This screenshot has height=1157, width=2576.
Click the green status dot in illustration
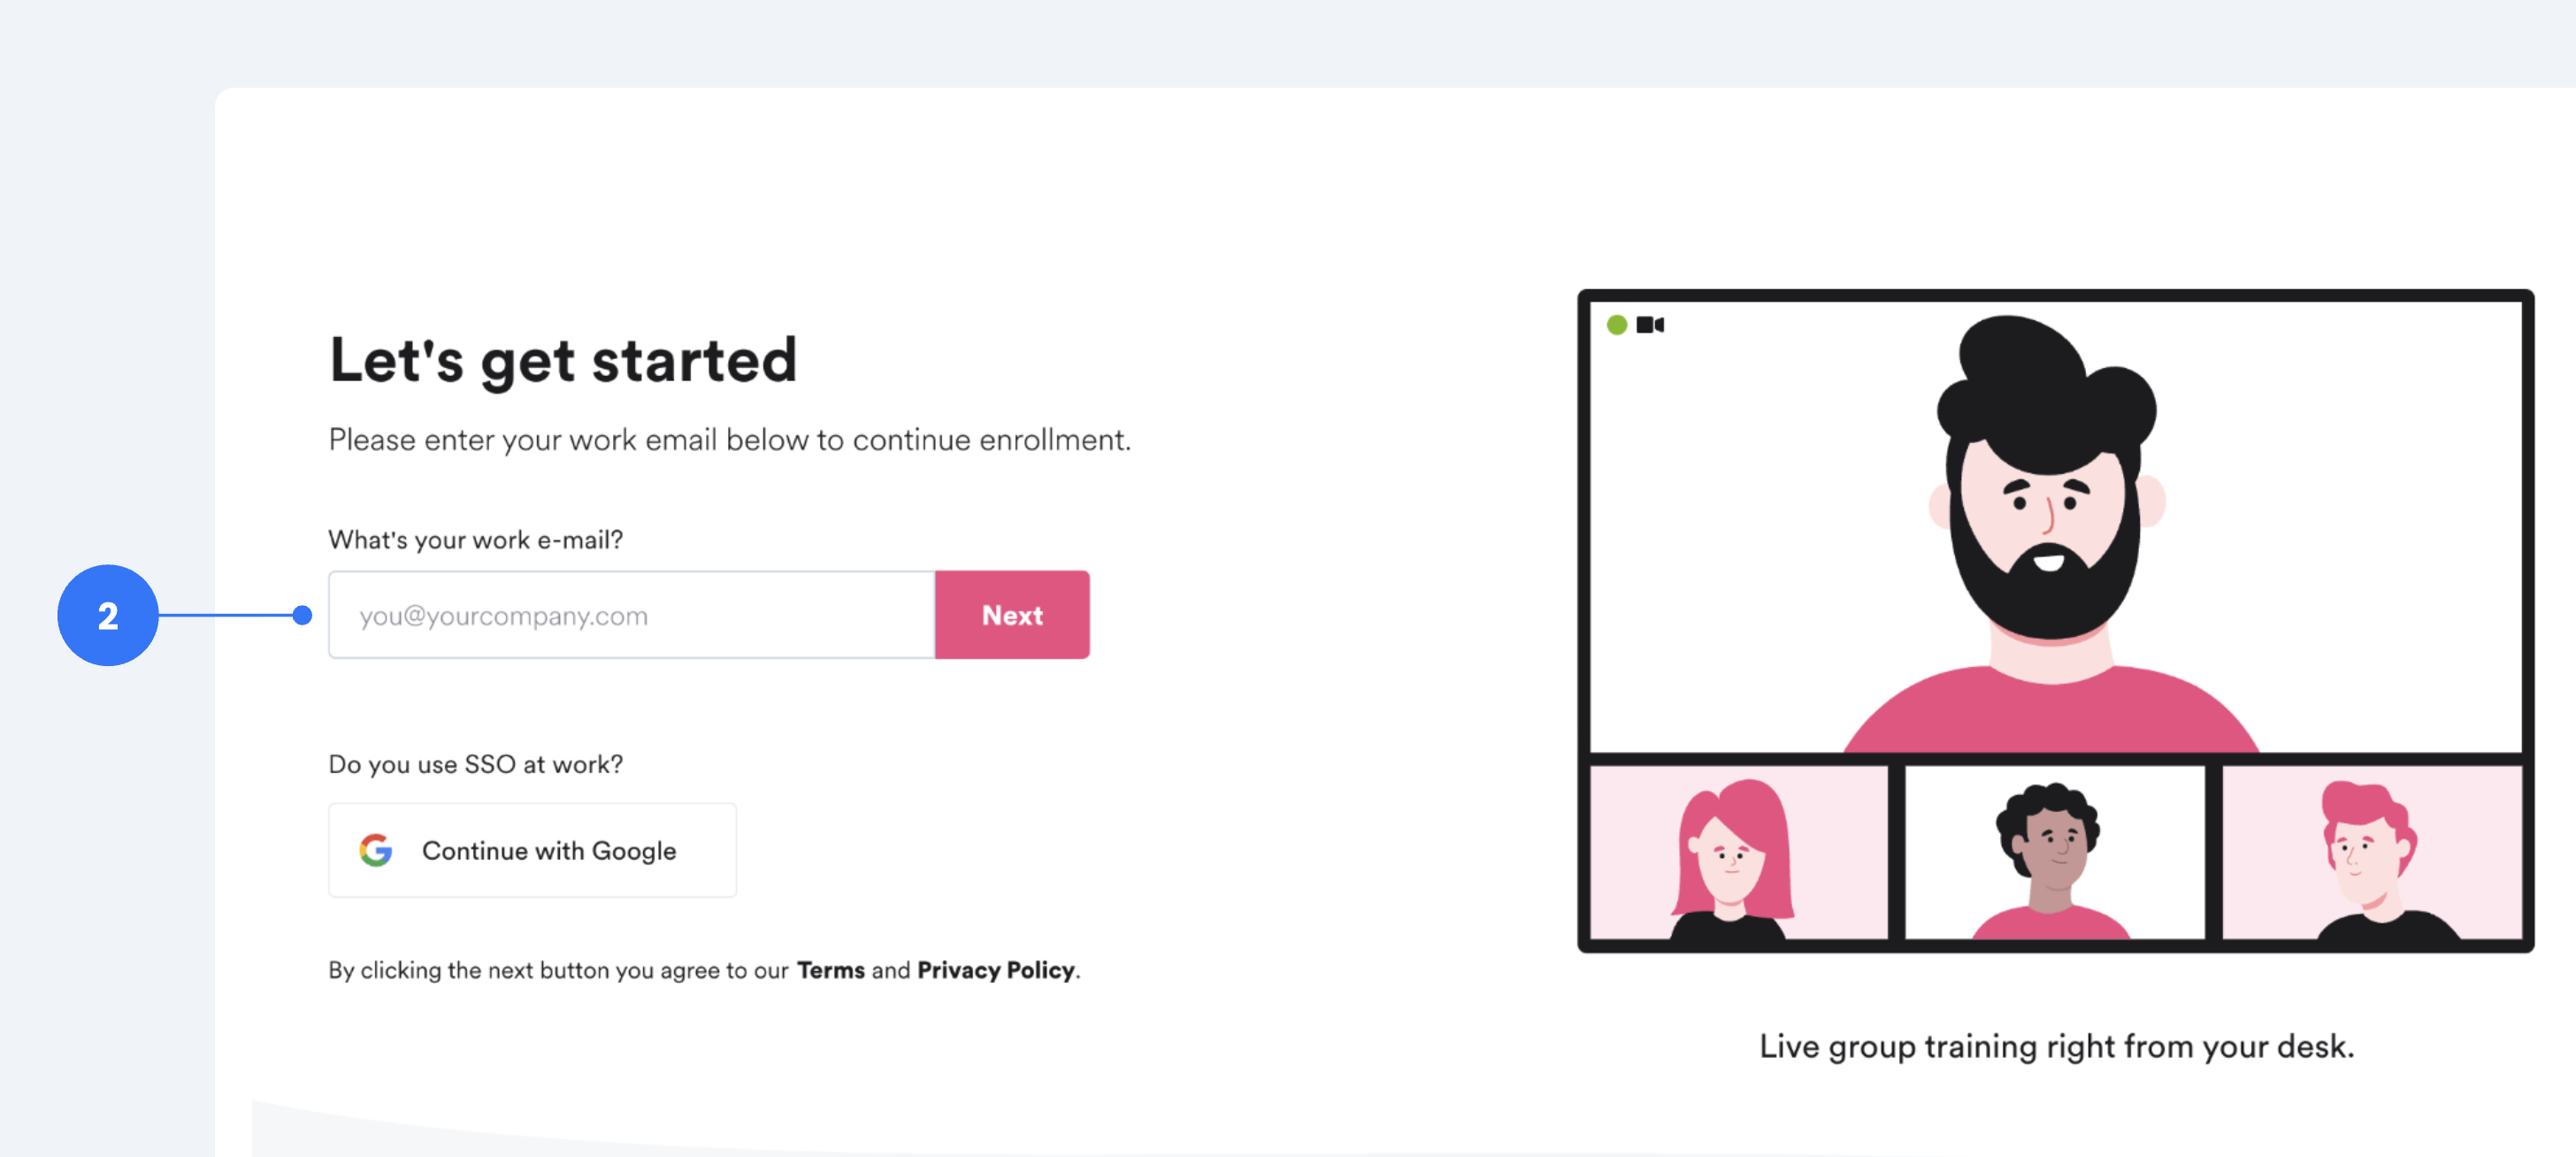(1616, 325)
